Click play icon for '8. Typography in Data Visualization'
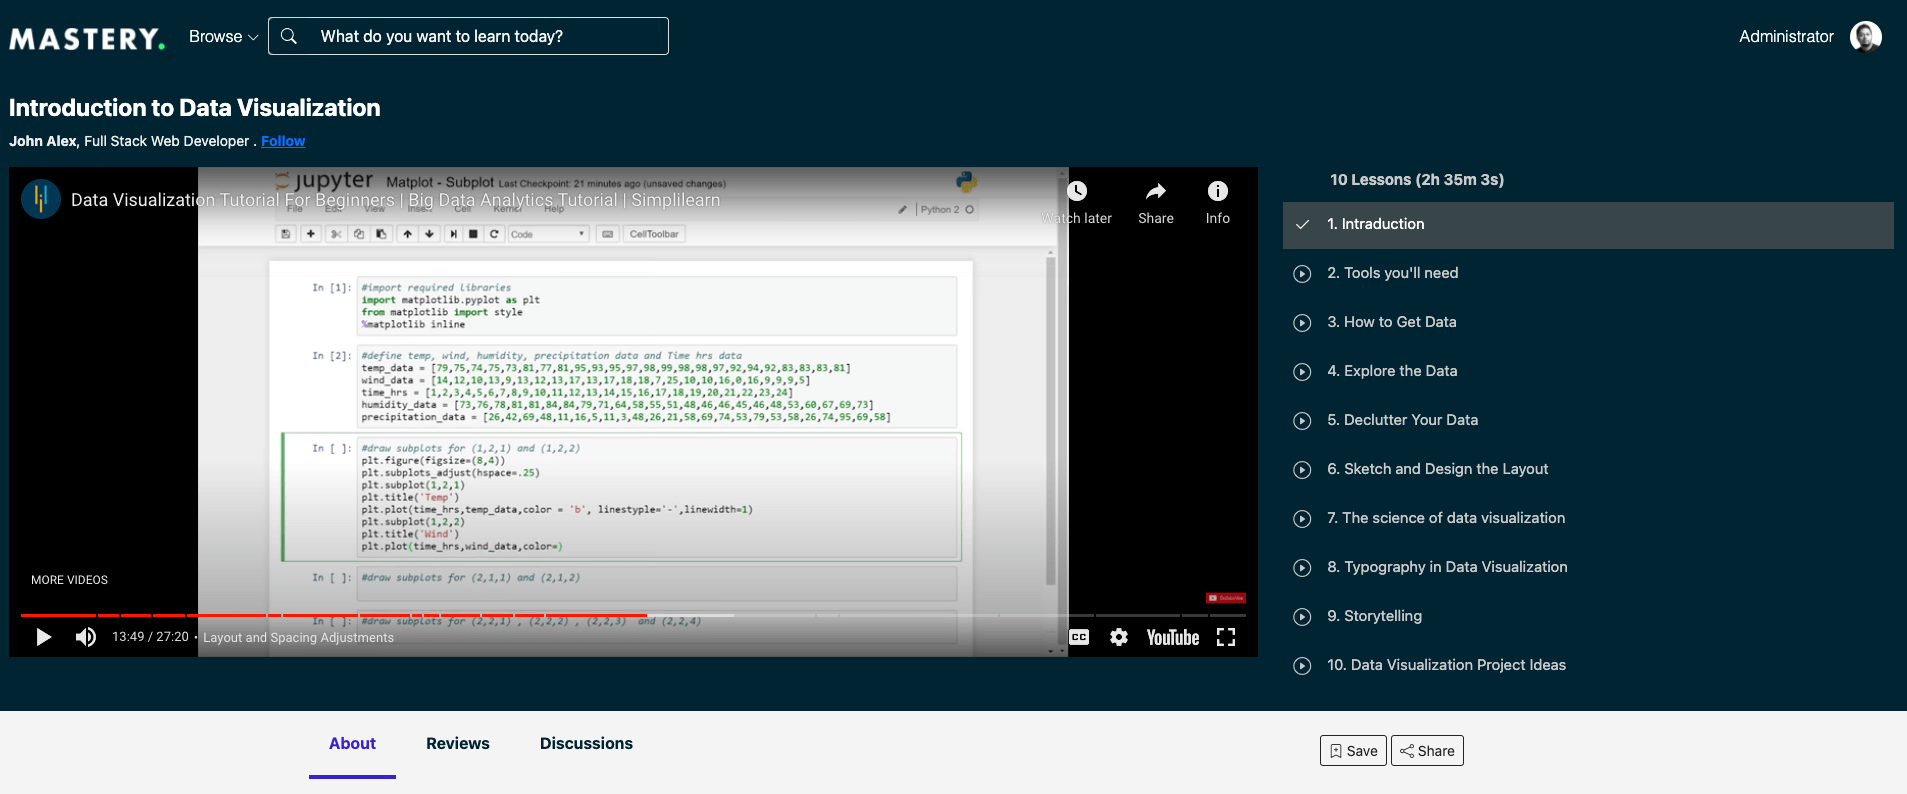The height and width of the screenshot is (794, 1907). pyautogui.click(x=1302, y=568)
